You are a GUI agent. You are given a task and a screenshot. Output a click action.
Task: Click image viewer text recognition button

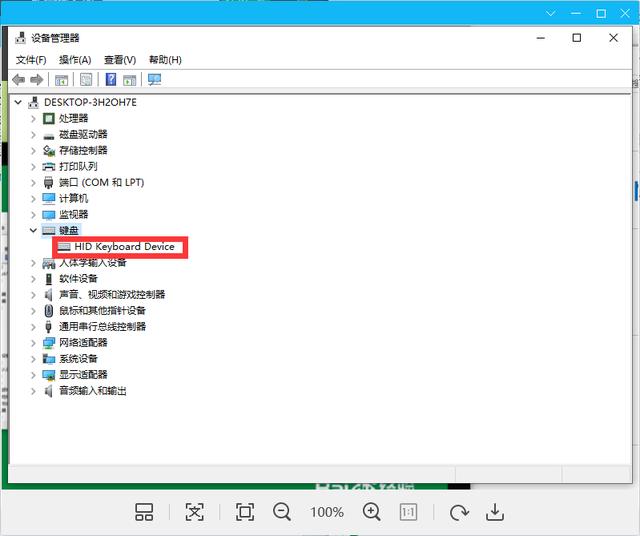(195, 512)
